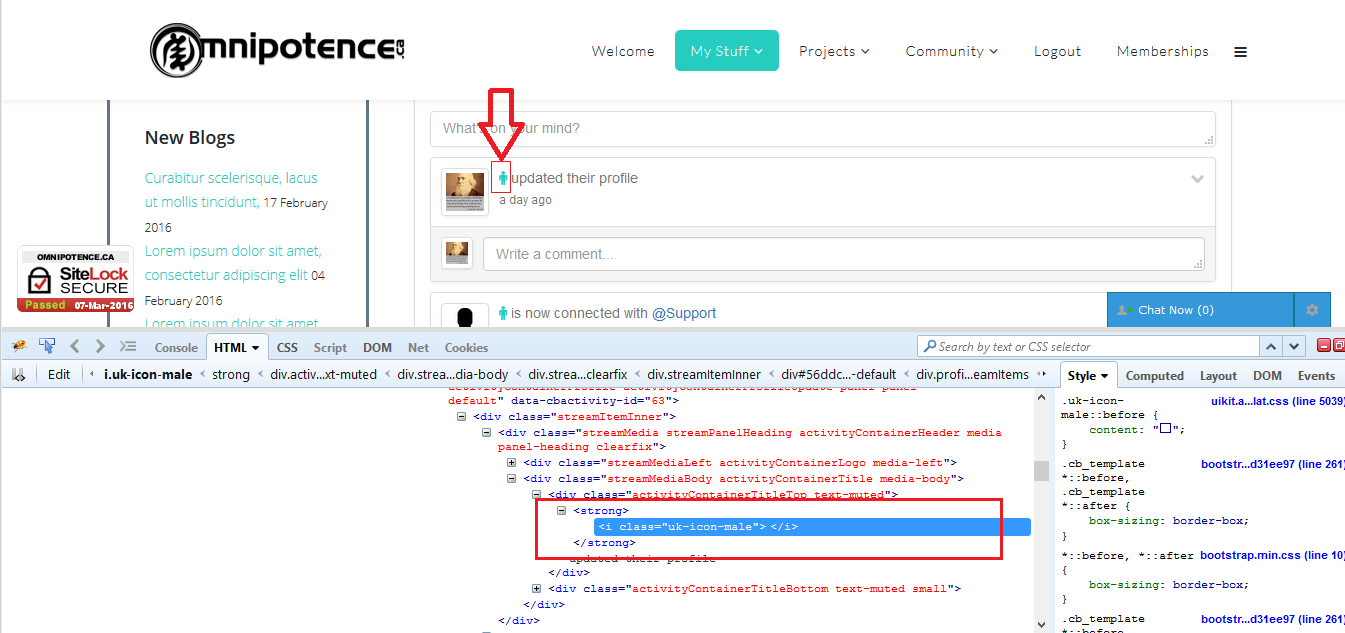Jump to next search result arrow
This screenshot has width=1345, height=633.
[1295, 346]
